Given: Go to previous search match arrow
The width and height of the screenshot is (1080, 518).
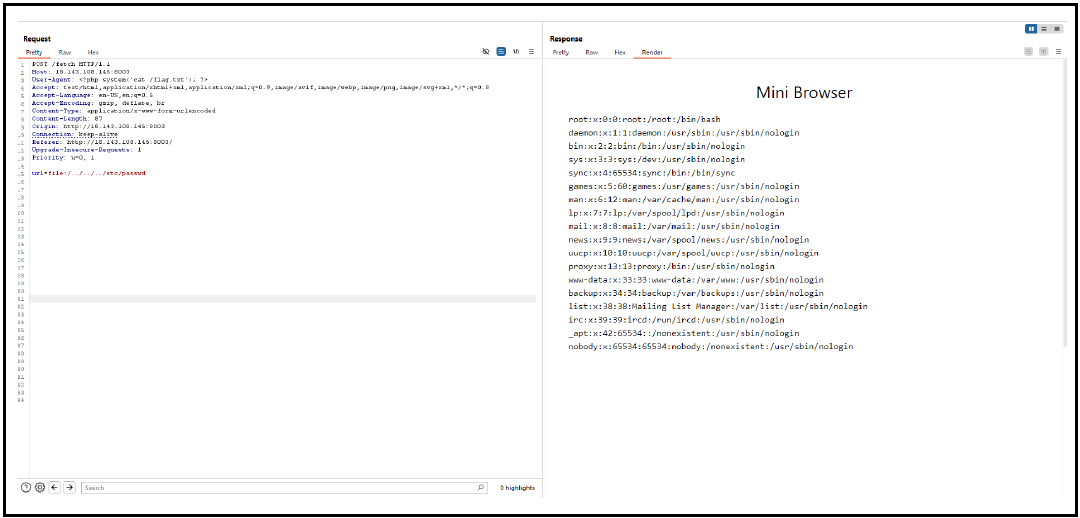Looking at the screenshot, I should pos(54,487).
